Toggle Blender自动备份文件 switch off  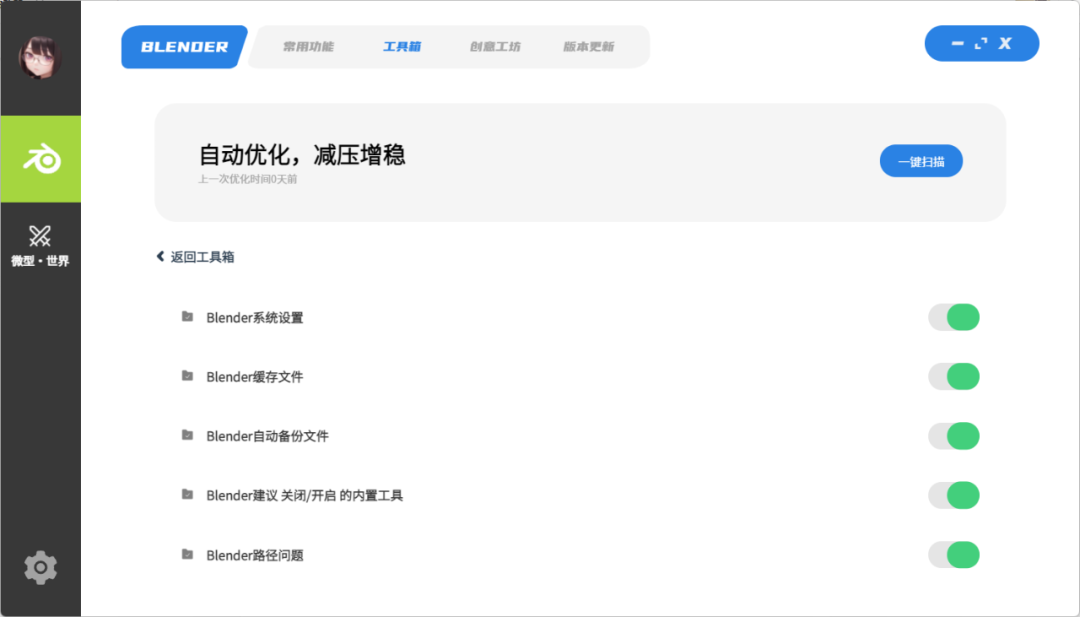pos(954,436)
